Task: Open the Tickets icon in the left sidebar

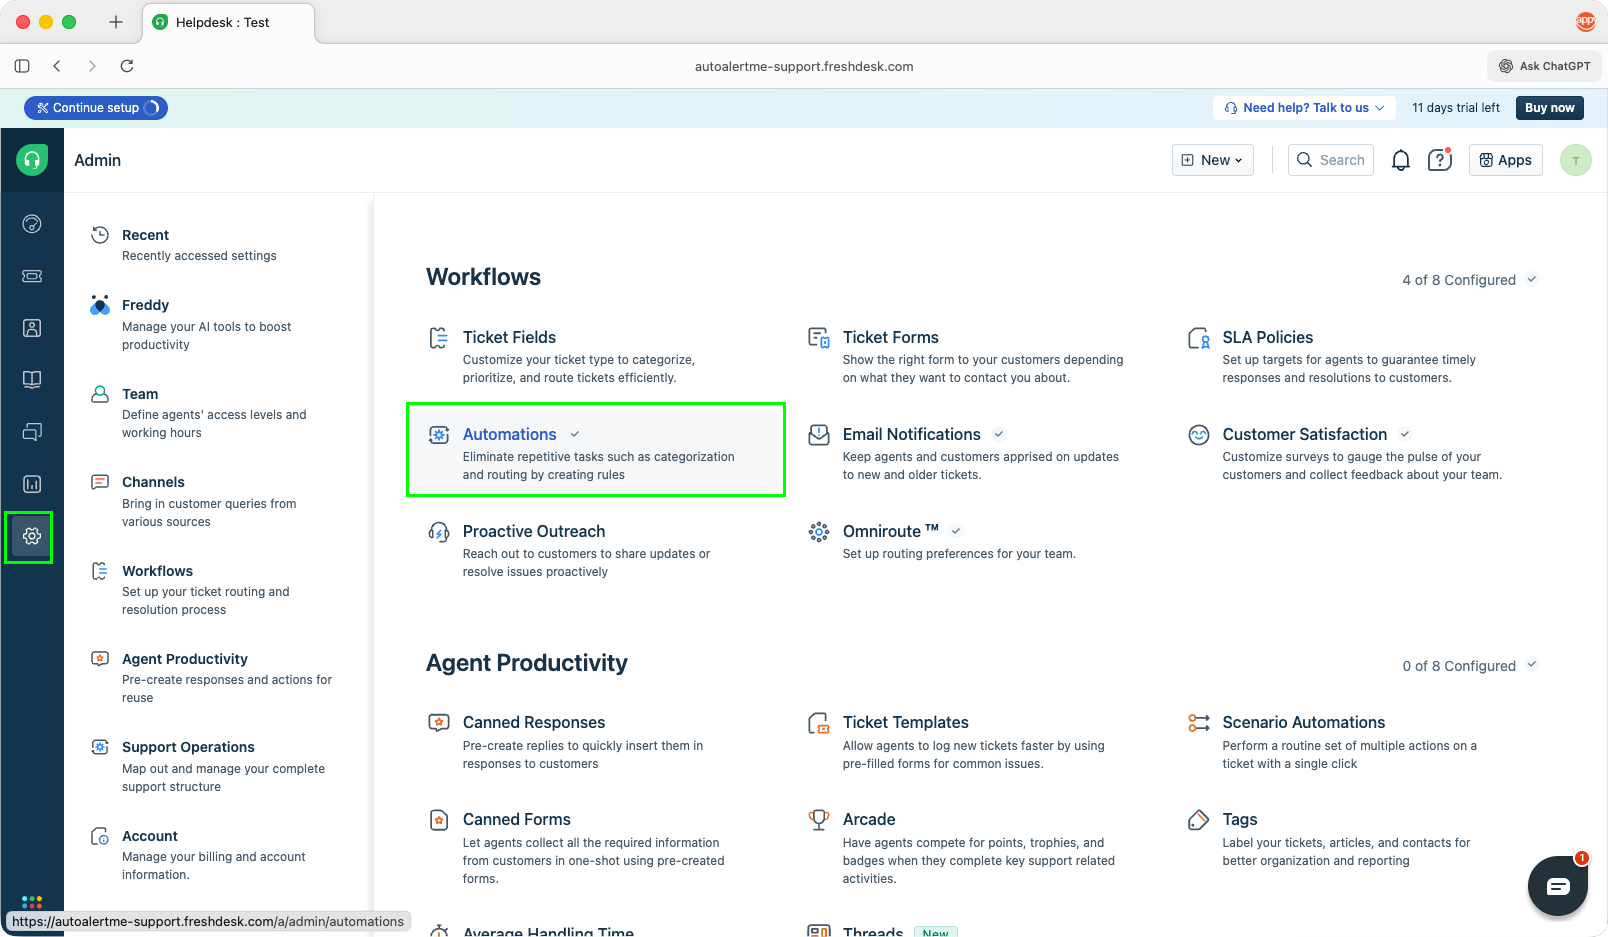Action: pos(32,276)
